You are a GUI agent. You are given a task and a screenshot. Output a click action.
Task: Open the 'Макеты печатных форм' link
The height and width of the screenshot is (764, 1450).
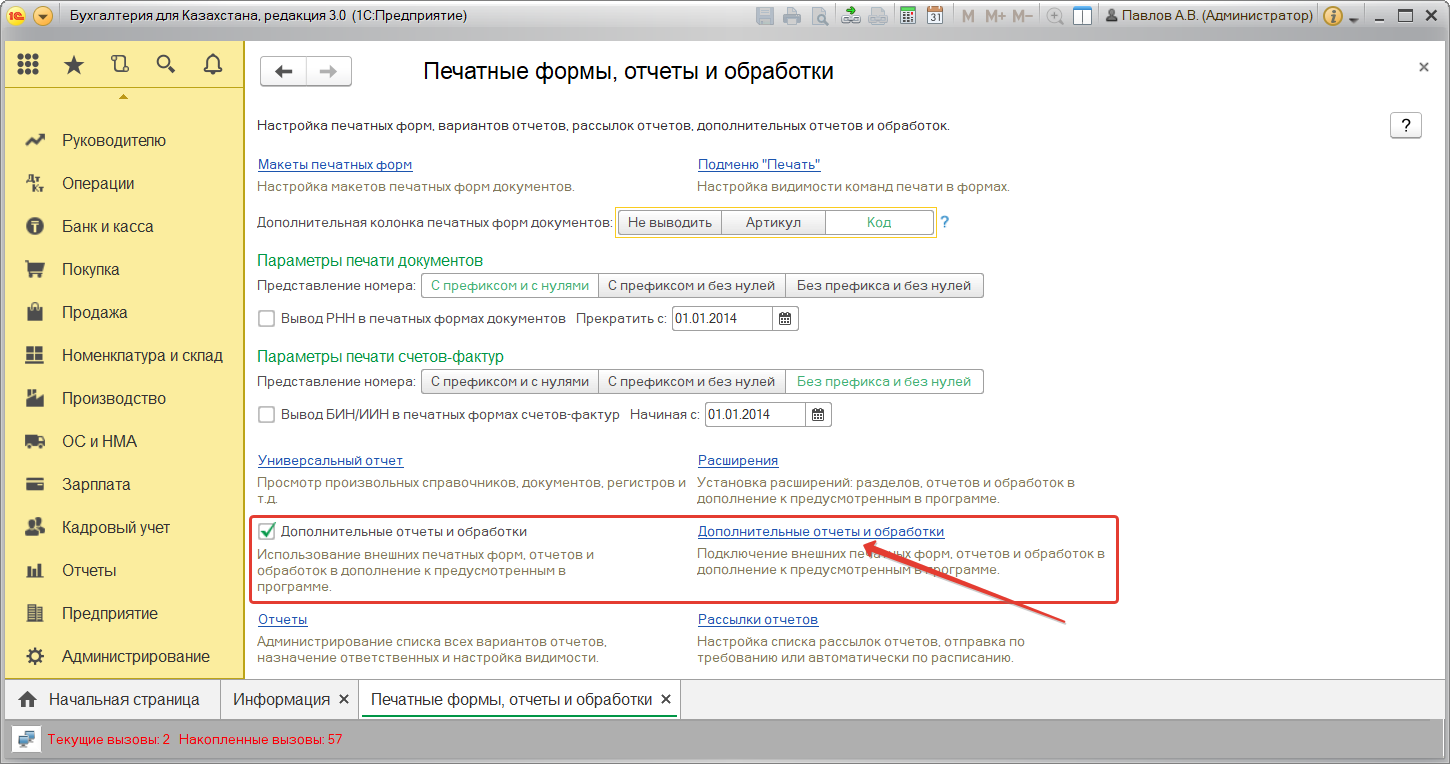coord(335,164)
